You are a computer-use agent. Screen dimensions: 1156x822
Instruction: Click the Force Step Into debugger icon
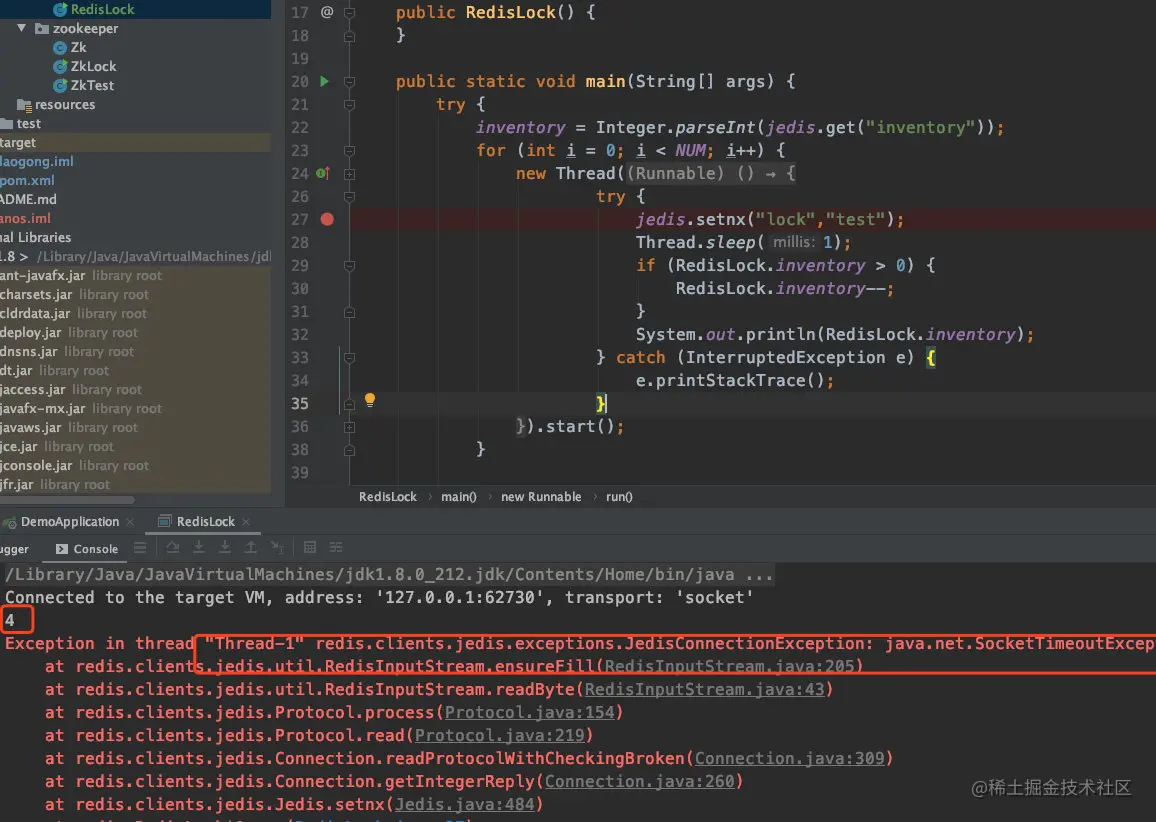tap(225, 547)
